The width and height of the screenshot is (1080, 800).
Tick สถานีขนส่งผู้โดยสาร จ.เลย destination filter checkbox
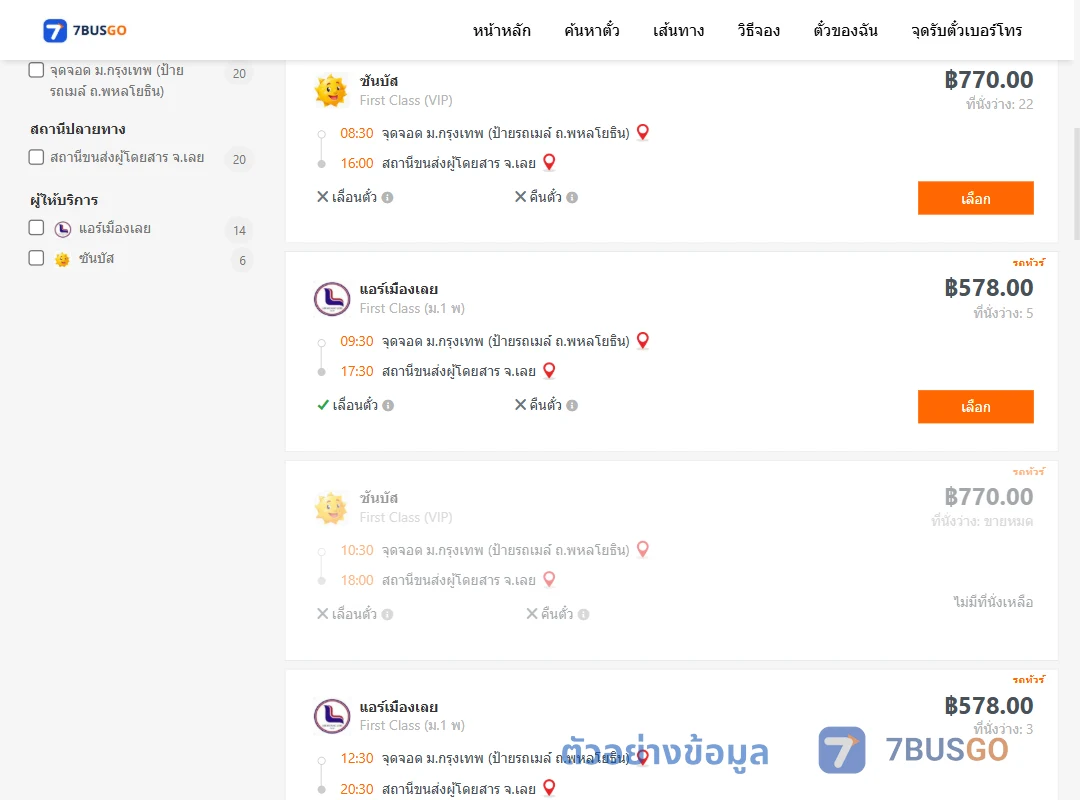36,157
